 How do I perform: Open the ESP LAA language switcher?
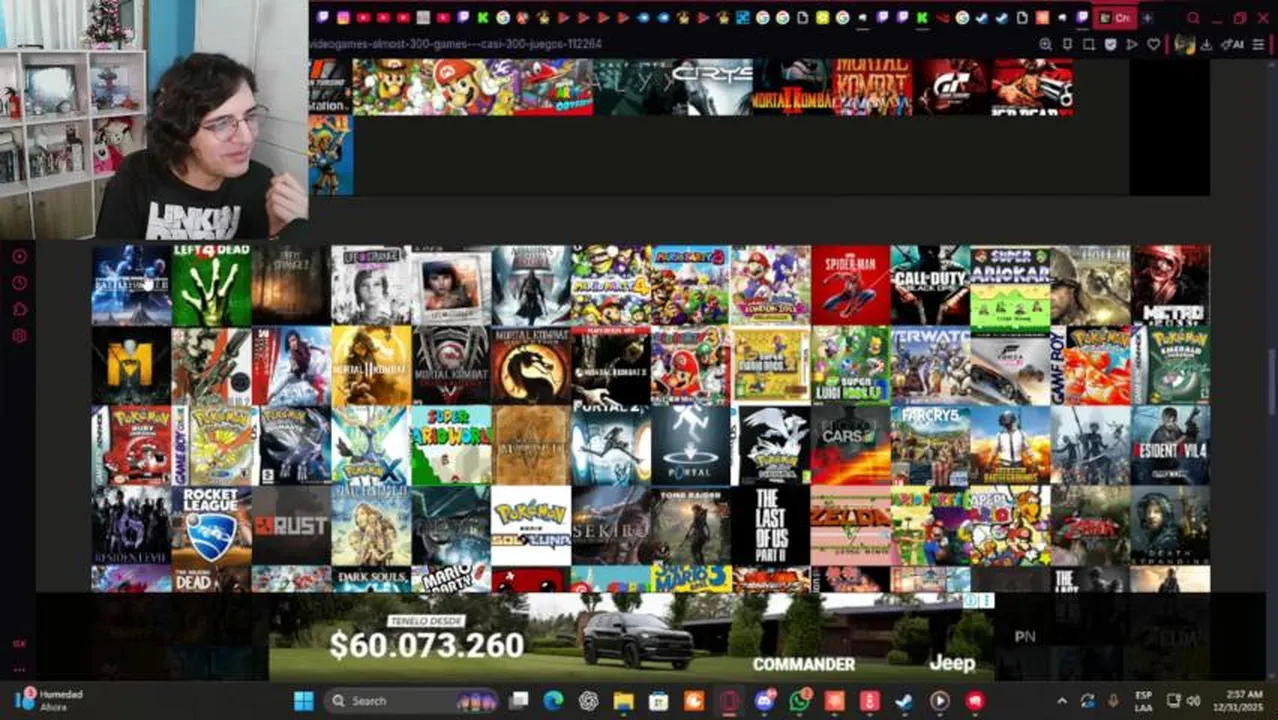point(1144,701)
